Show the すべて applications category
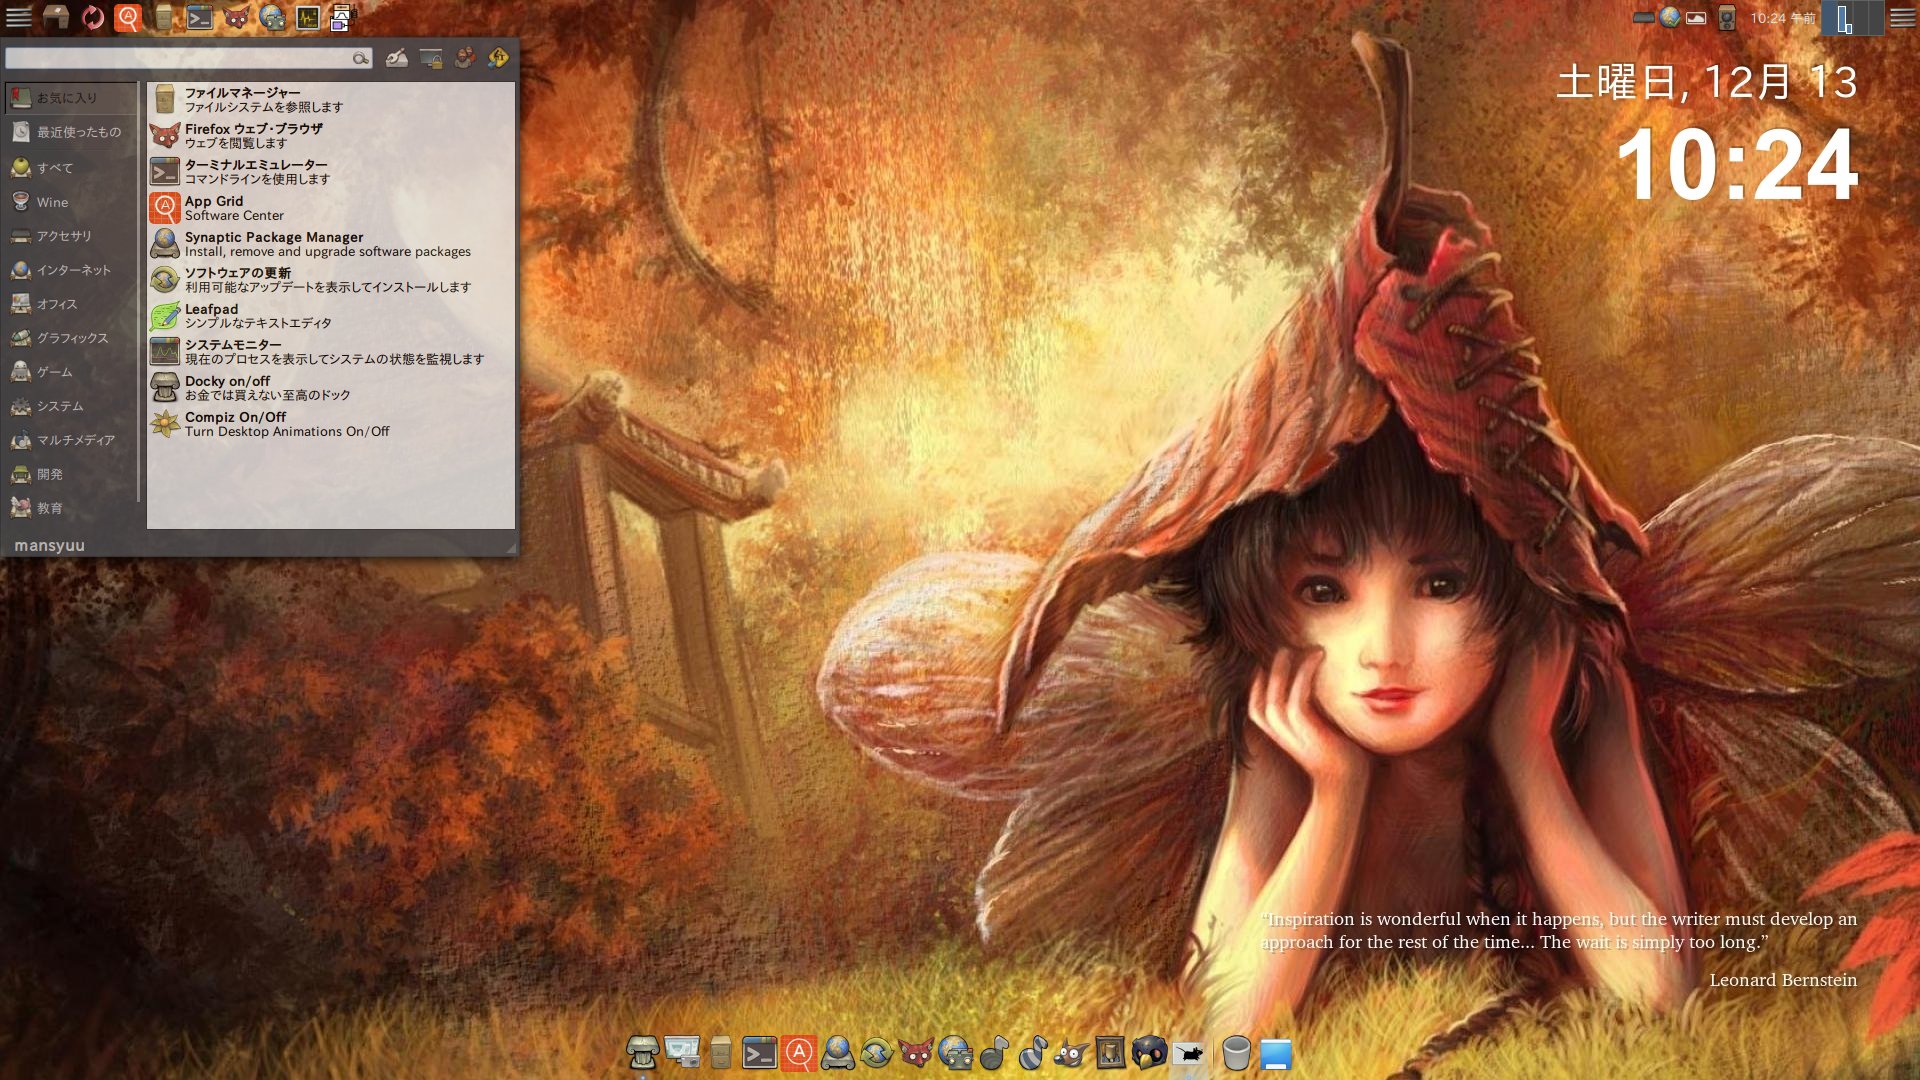Screen dimensions: 1920x1080 [71, 168]
